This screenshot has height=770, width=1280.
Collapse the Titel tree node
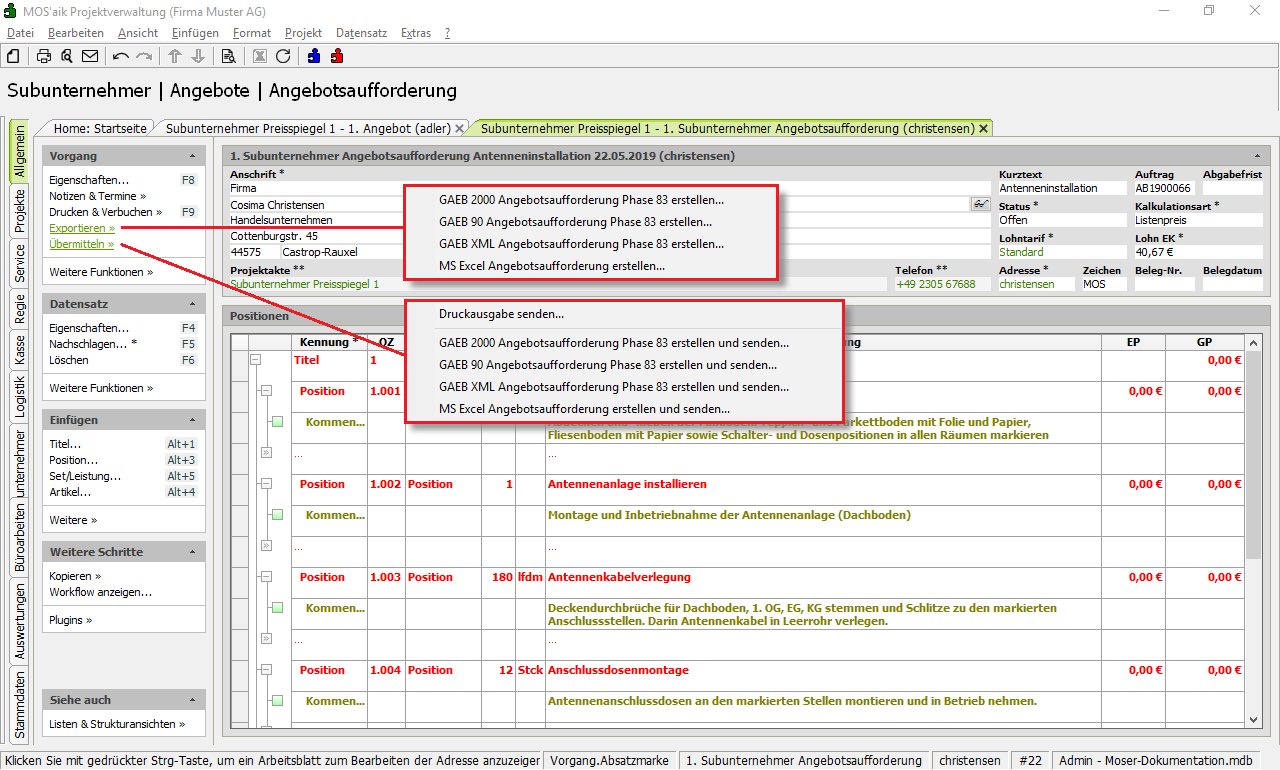(255, 360)
